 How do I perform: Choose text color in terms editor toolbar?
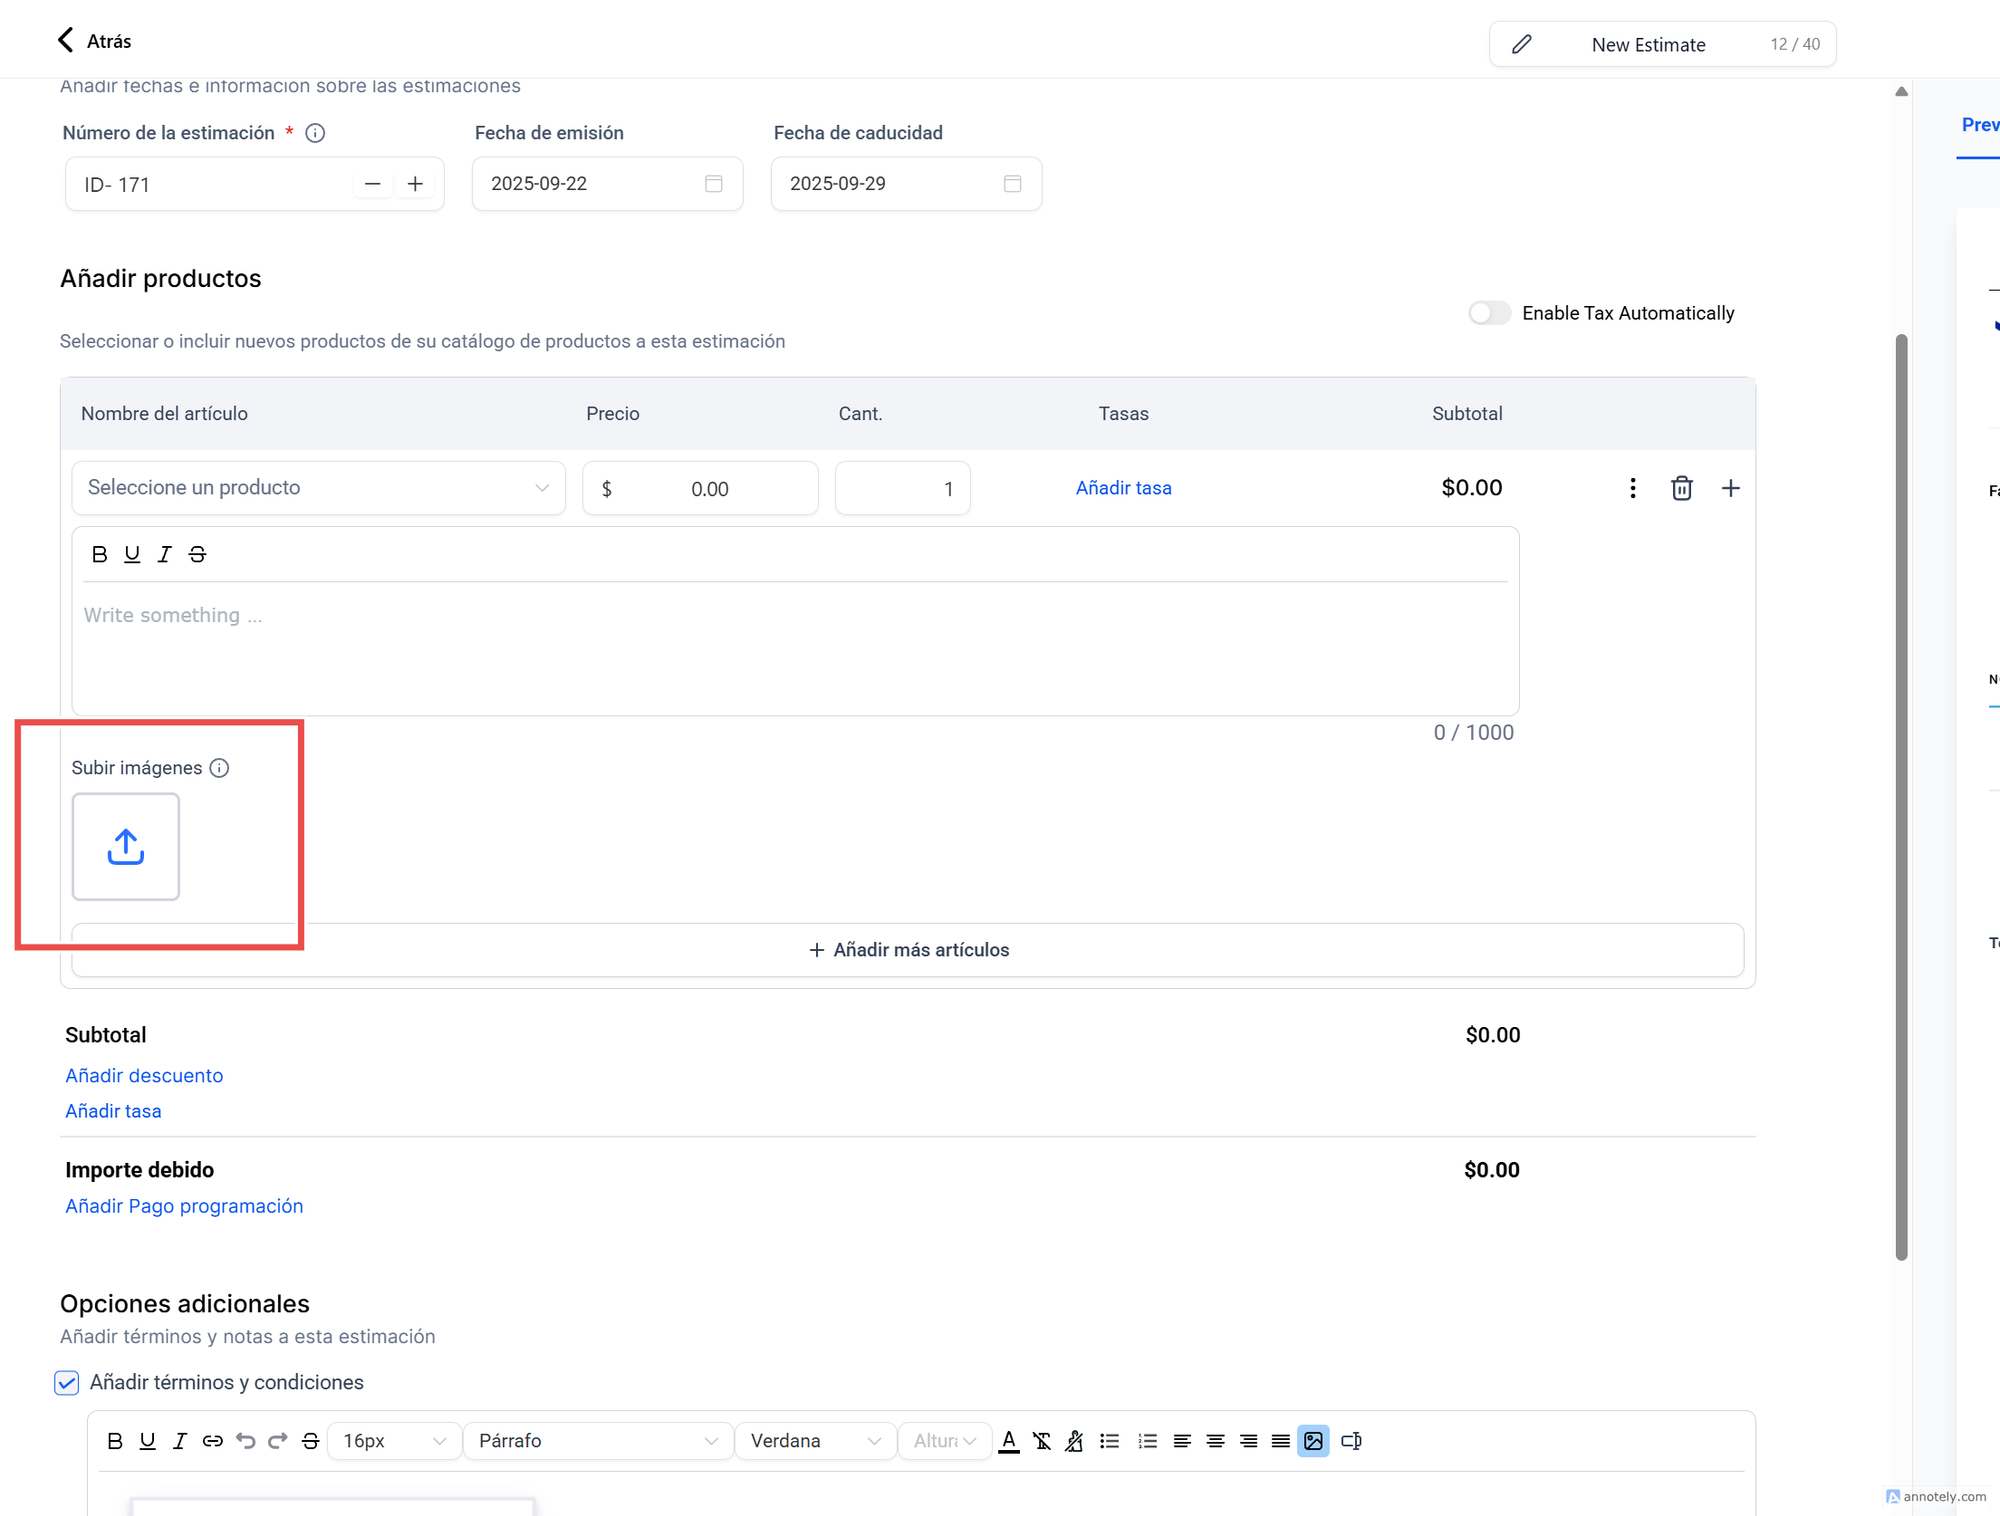pos(1009,1440)
